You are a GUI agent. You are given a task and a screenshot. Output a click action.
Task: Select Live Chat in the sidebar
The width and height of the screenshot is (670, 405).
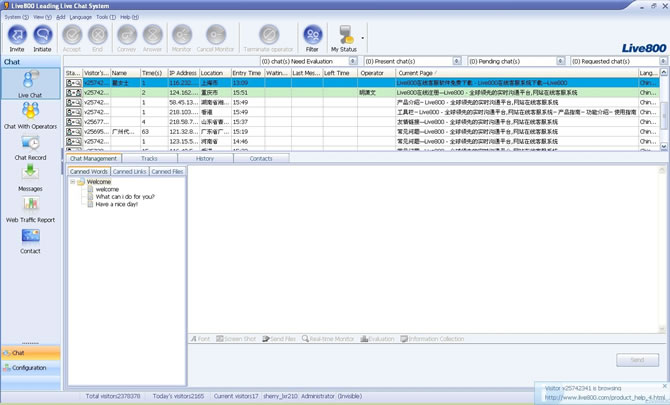[x=30, y=84]
